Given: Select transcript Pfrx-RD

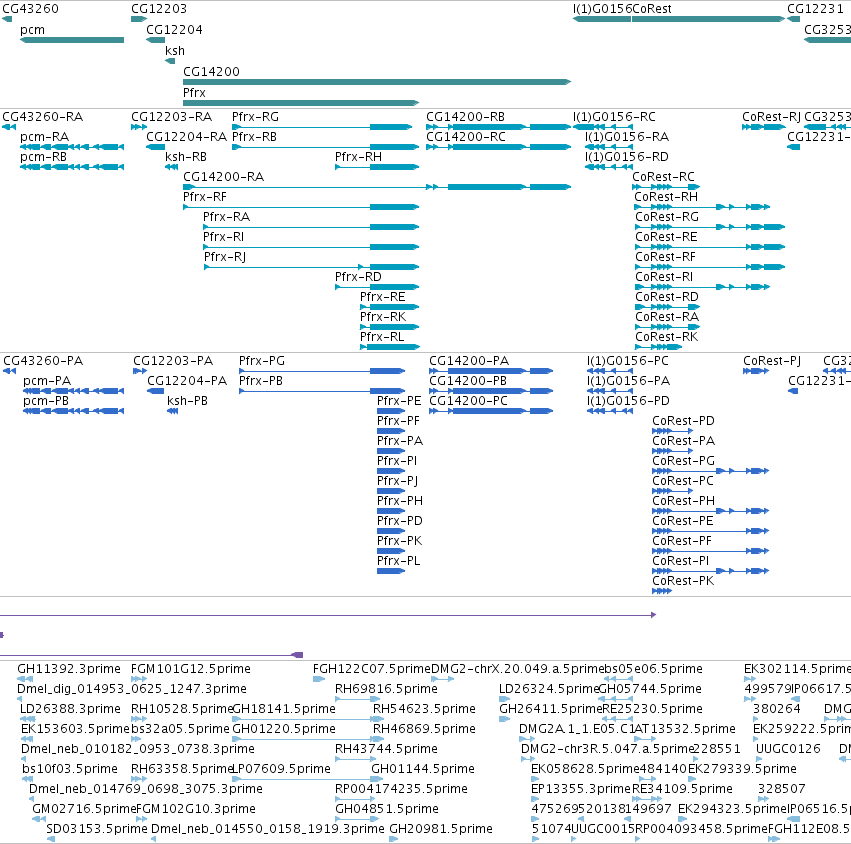Looking at the screenshot, I should tap(377, 287).
